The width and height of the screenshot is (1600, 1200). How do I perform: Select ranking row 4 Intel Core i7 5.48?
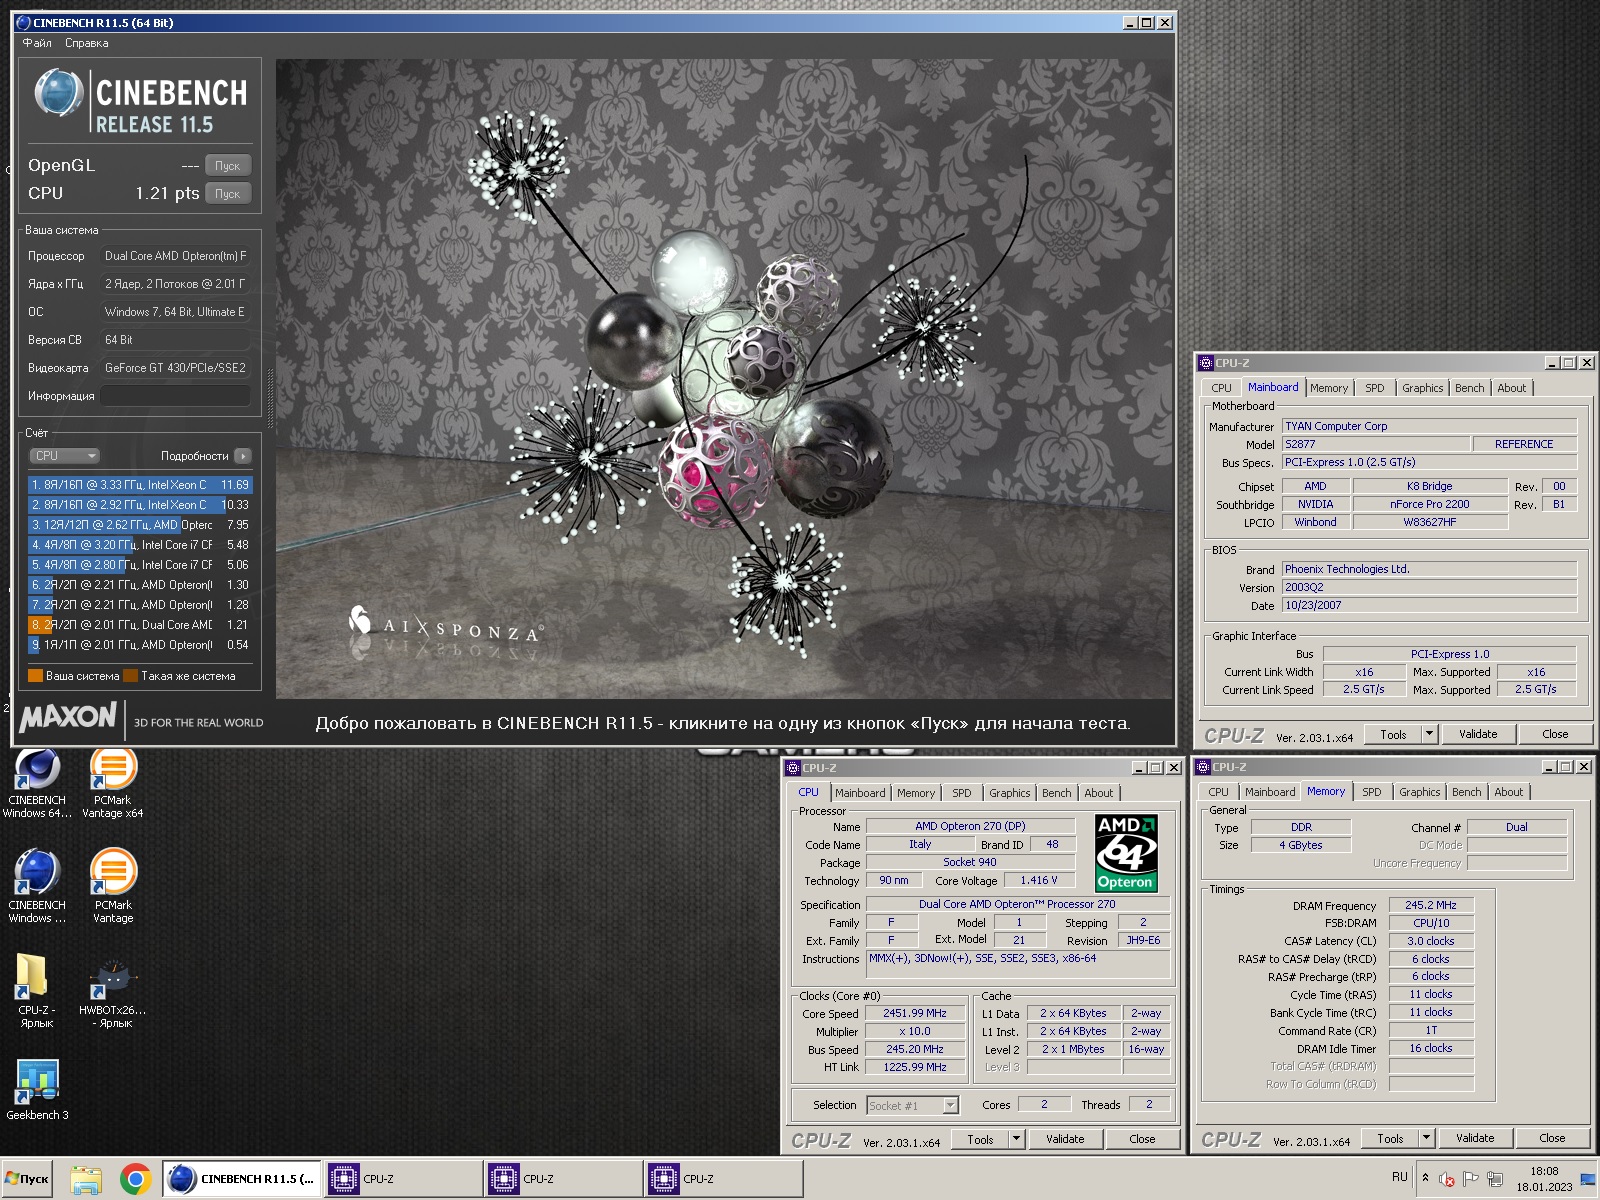pos(140,545)
